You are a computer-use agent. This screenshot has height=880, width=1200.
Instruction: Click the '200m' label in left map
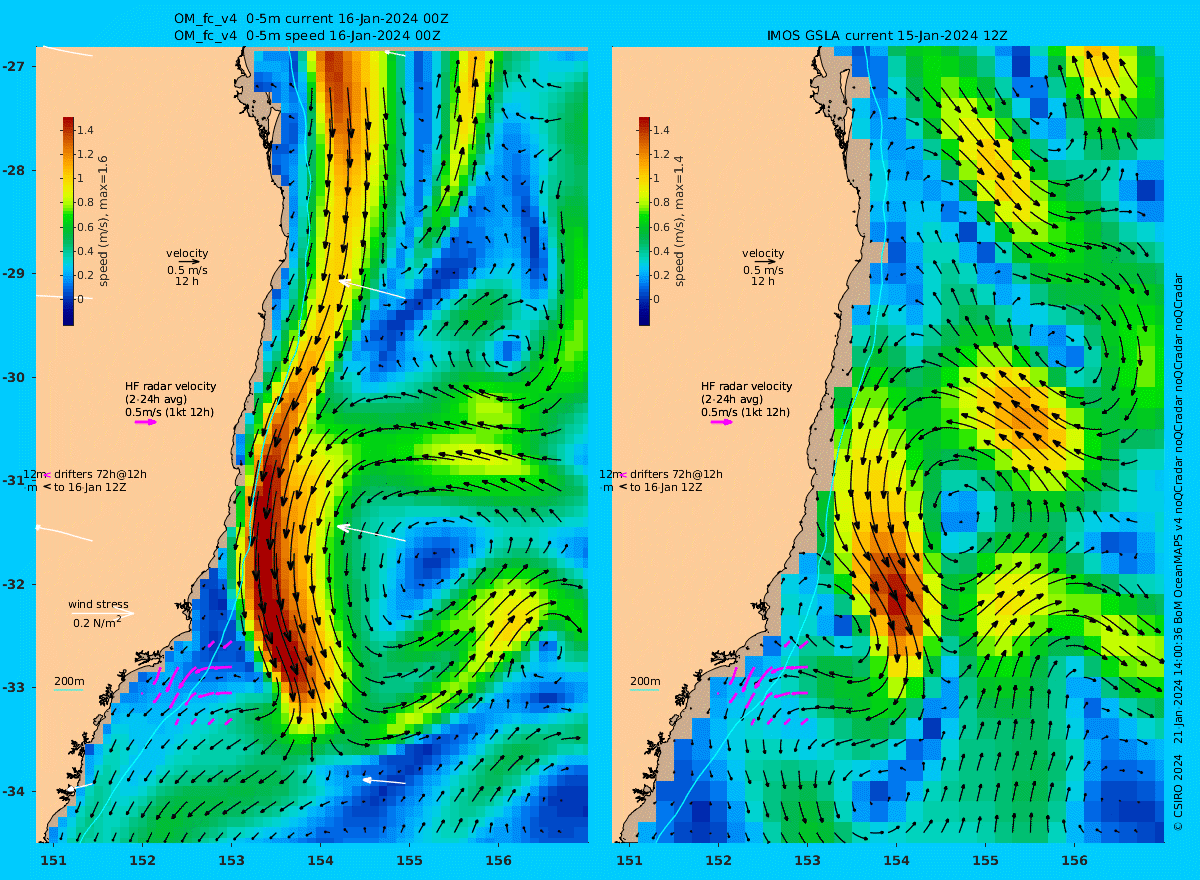tap(69, 681)
